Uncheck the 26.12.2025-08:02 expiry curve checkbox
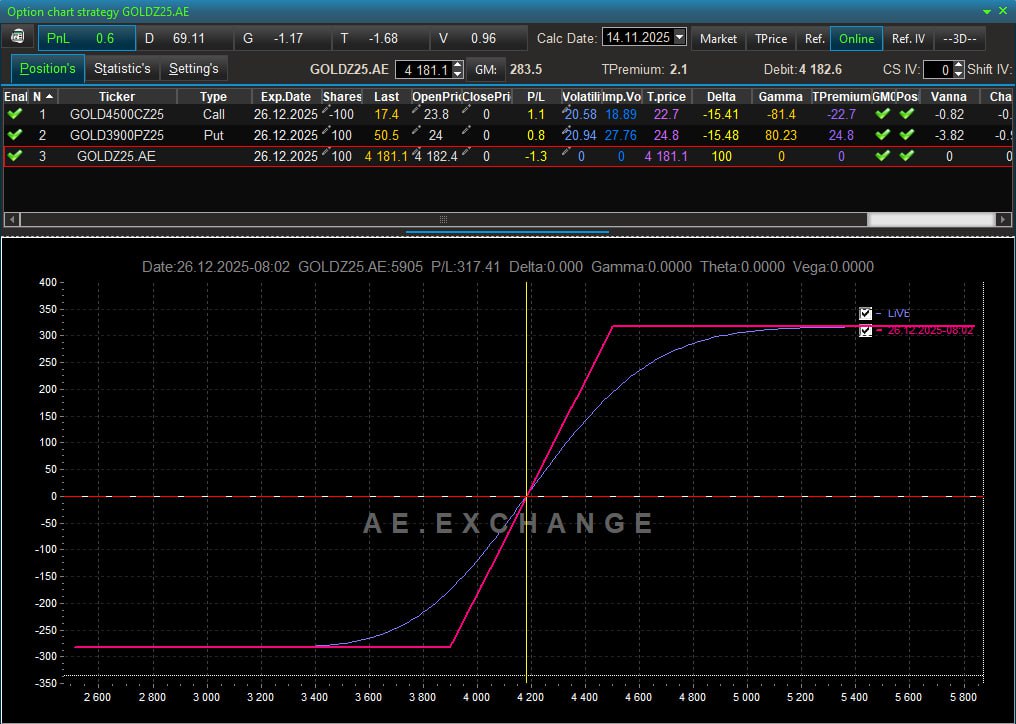The width and height of the screenshot is (1016, 724). (866, 330)
